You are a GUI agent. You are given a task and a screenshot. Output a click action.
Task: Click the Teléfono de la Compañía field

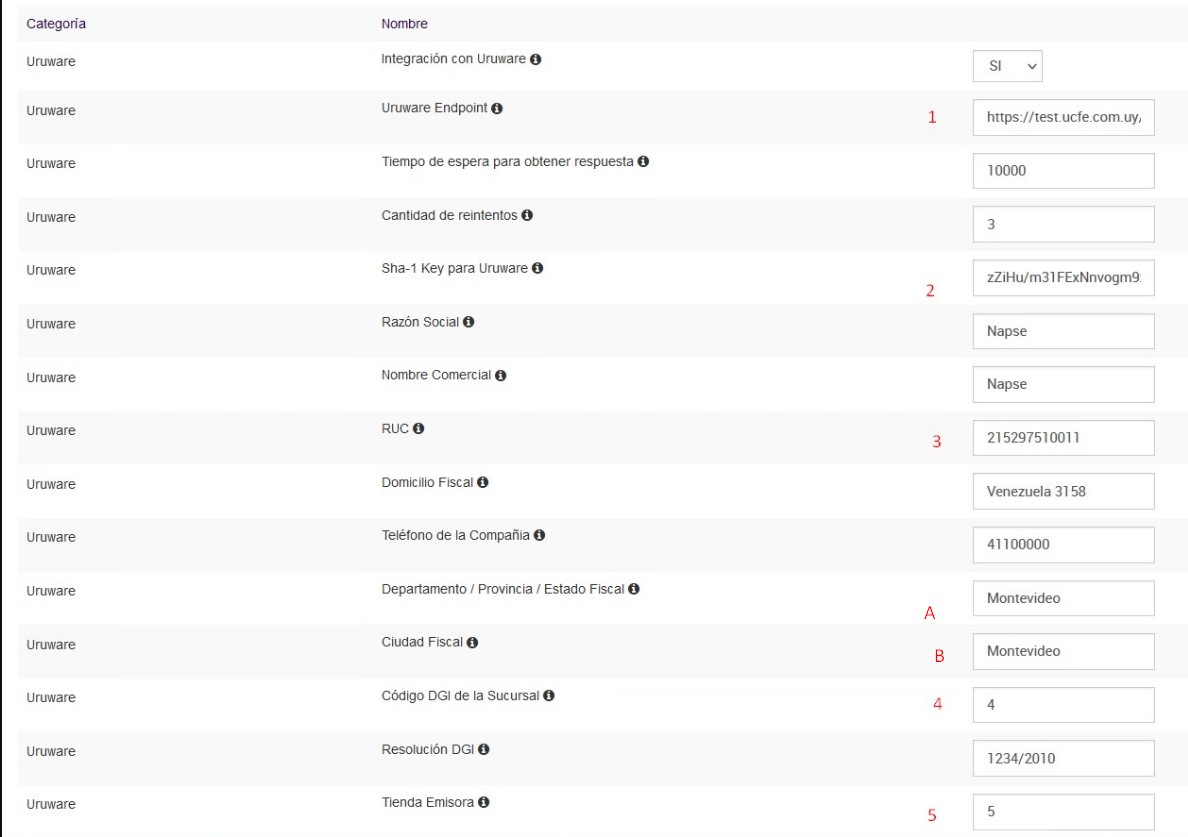coord(1063,544)
